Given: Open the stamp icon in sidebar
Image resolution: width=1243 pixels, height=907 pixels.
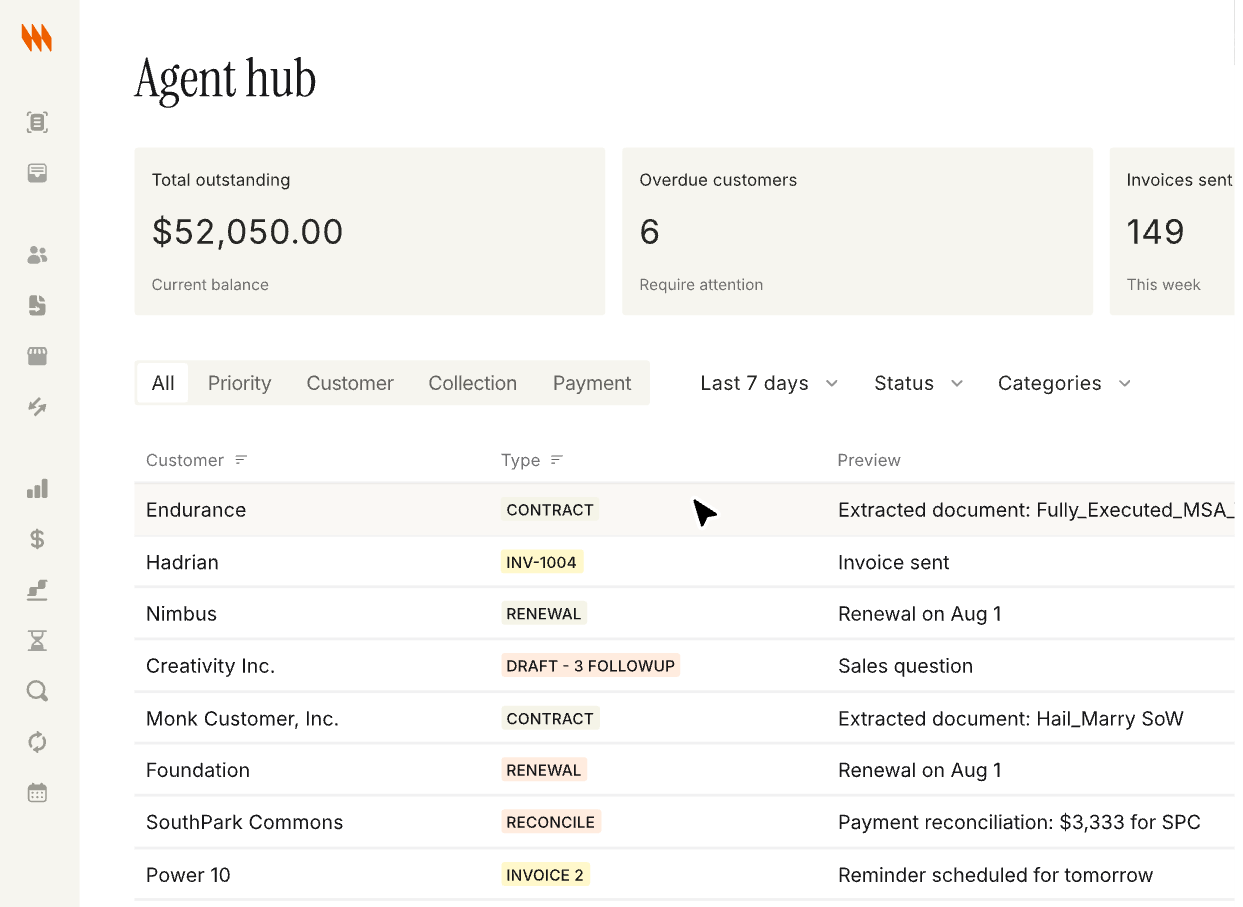Looking at the screenshot, I should pyautogui.click(x=37, y=590).
